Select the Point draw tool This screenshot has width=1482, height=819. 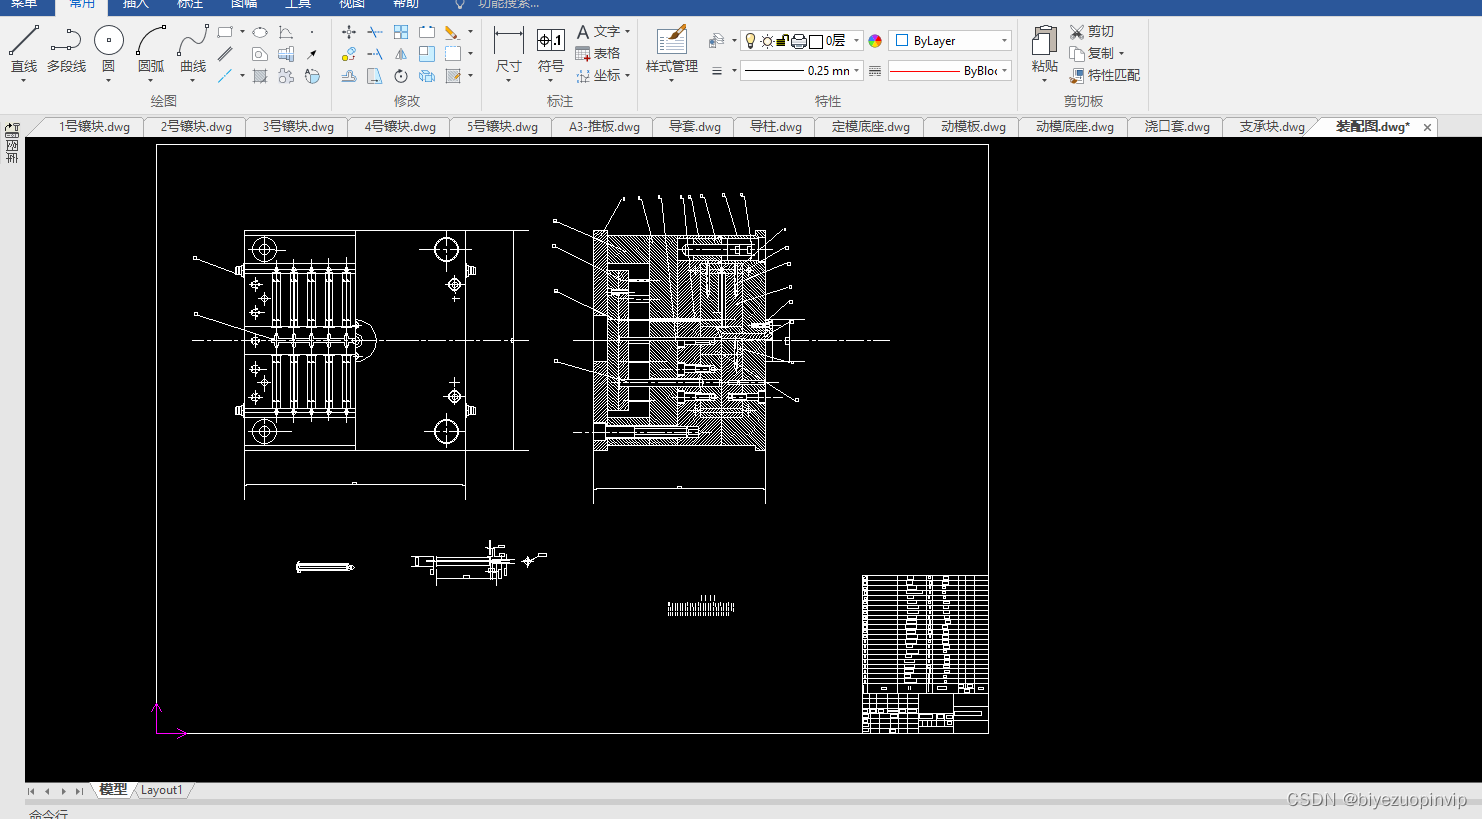pyautogui.click(x=312, y=32)
